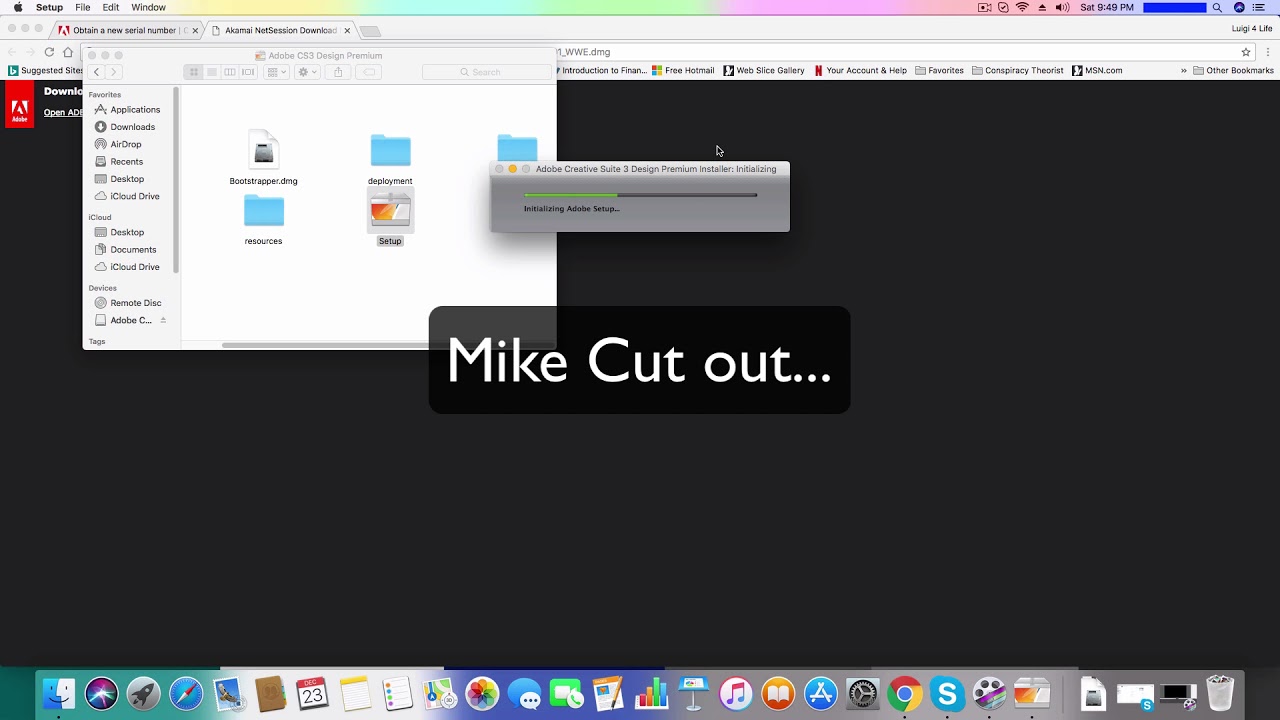Open Spotlight search in menu bar
The height and width of the screenshot is (720, 1280).
[1217, 7]
